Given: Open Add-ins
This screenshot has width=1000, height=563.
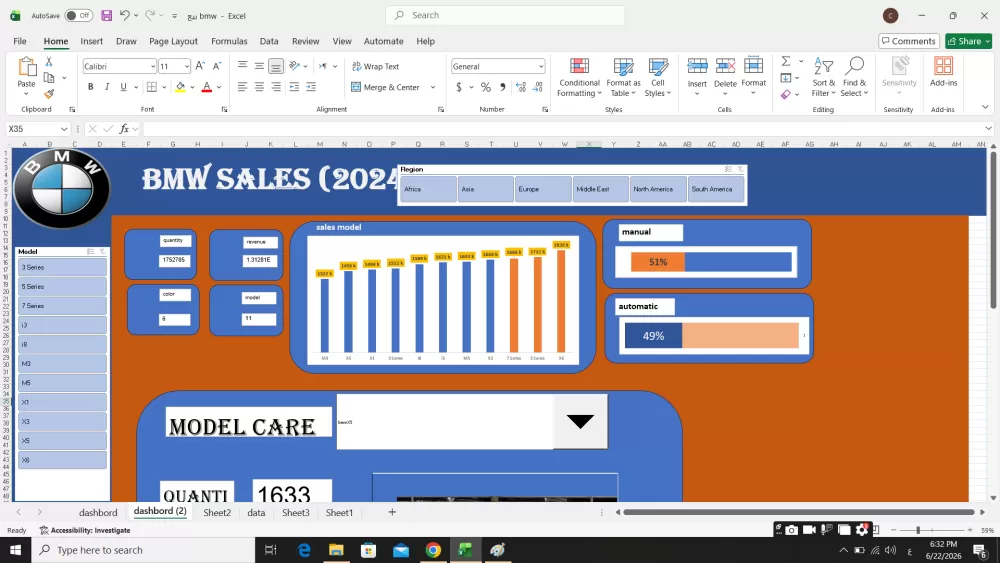Looking at the screenshot, I should click(x=943, y=72).
